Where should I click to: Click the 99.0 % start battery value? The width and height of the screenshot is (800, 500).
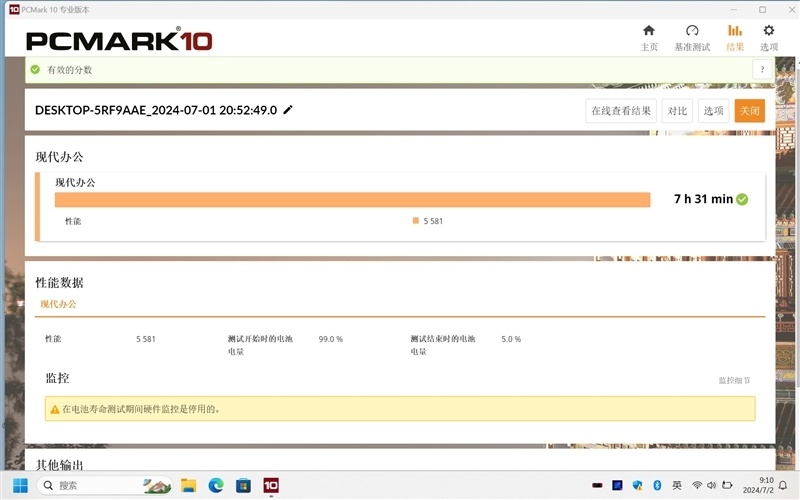pyautogui.click(x=331, y=339)
